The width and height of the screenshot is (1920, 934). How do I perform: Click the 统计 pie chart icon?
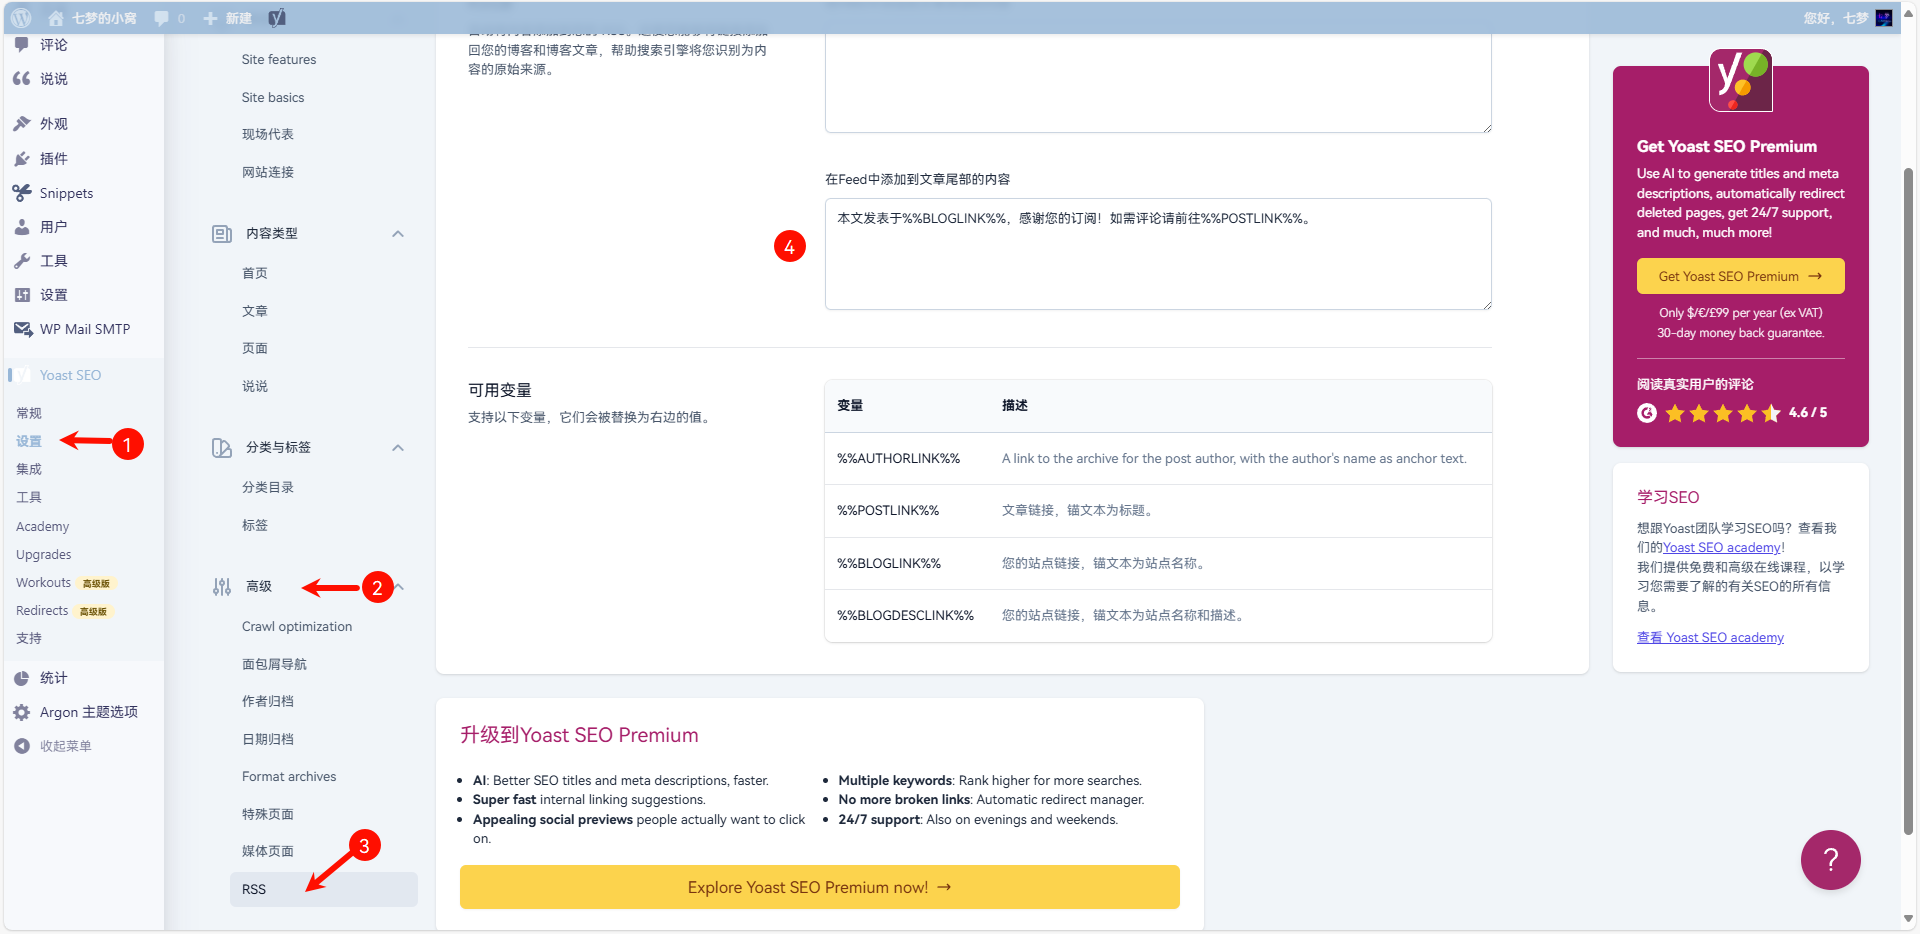[x=22, y=678]
